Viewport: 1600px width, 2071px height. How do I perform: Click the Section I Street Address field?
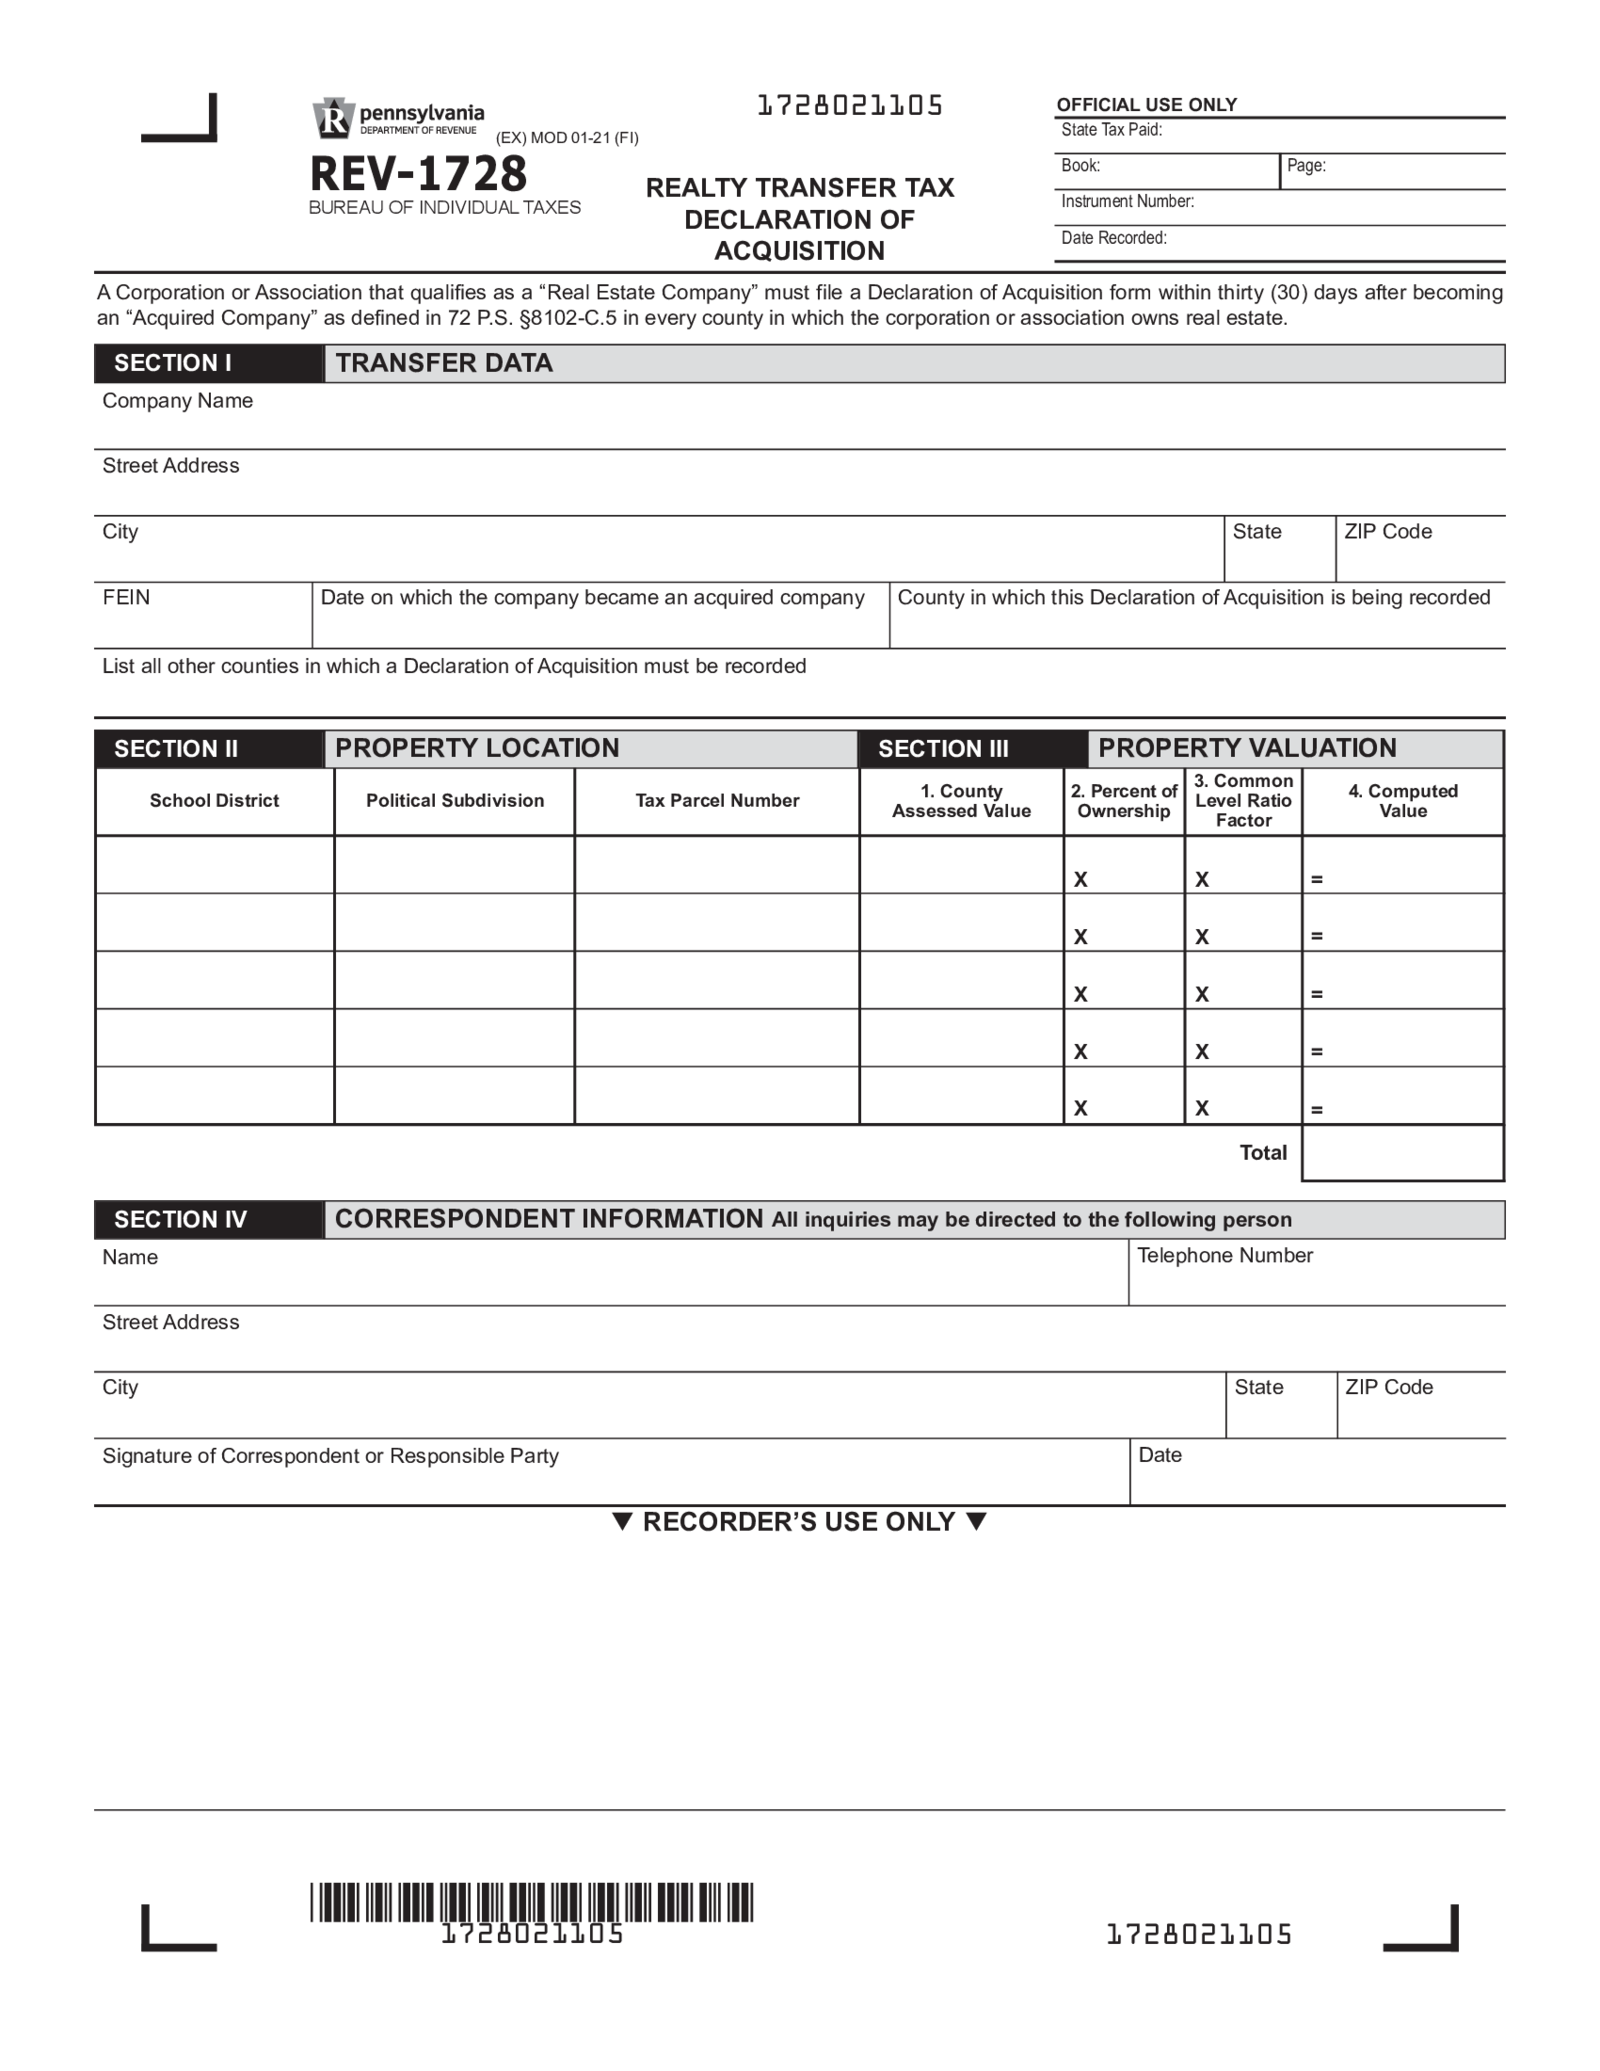click(x=800, y=483)
